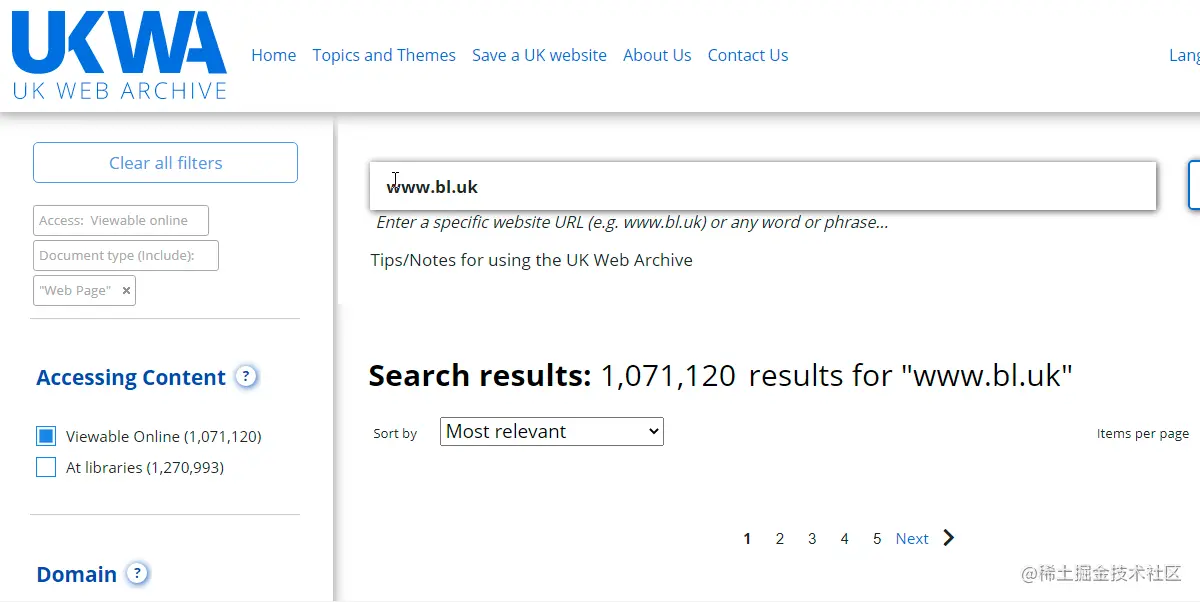Click the Domain section heading
1200x602 pixels.
(77, 575)
